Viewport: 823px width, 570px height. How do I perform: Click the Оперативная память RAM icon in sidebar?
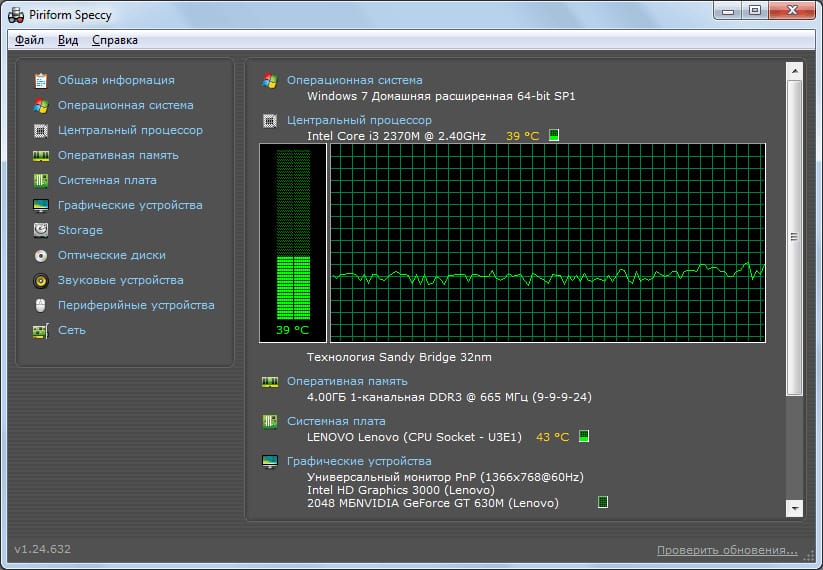(41, 155)
